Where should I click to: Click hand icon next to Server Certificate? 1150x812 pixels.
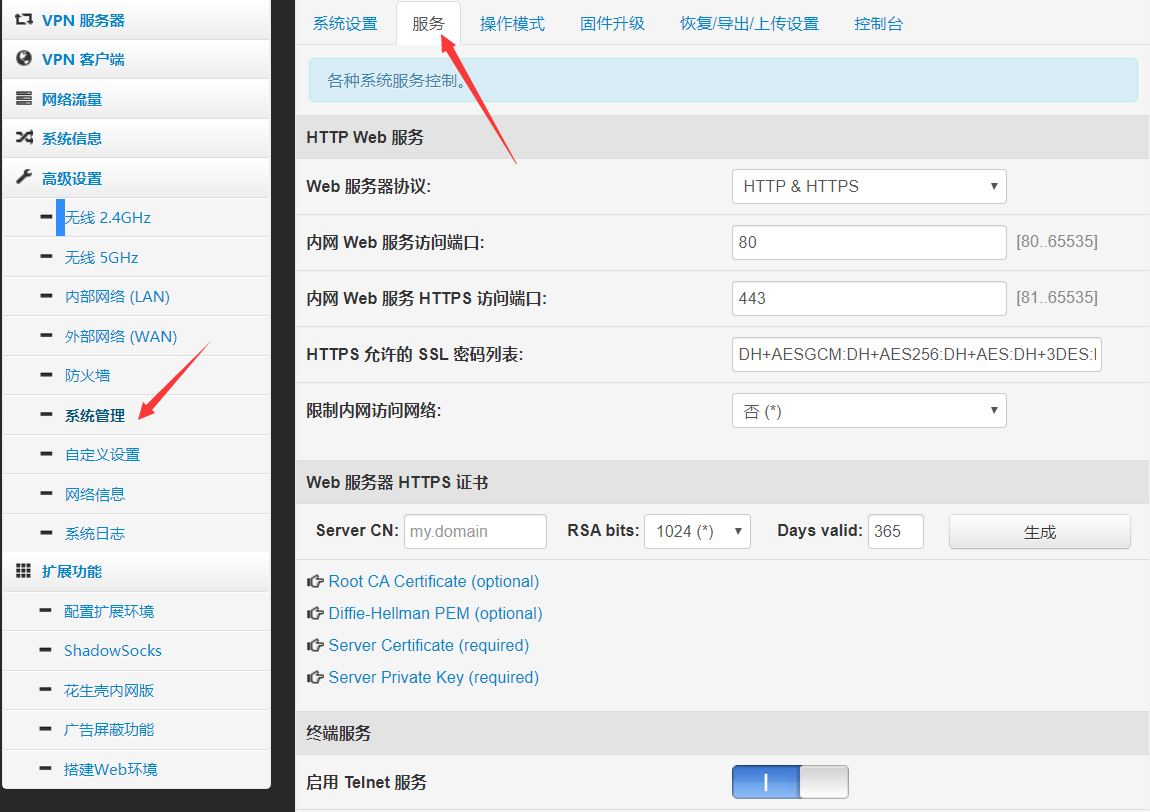click(x=315, y=645)
